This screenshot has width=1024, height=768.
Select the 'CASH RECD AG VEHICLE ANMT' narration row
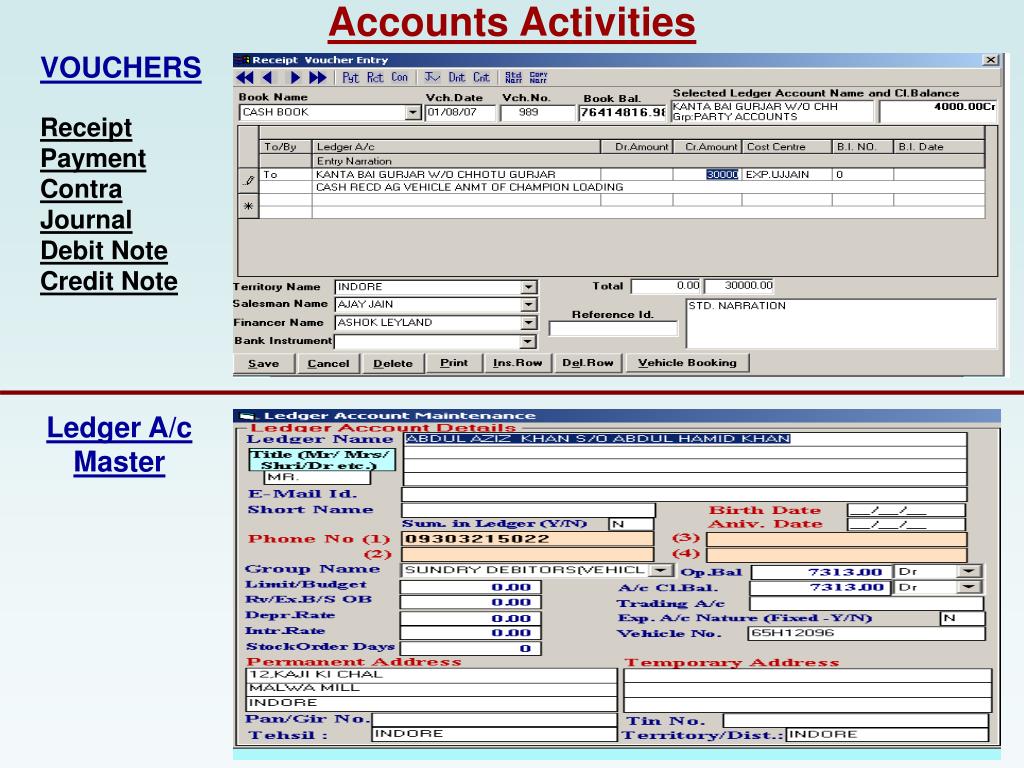(648, 187)
